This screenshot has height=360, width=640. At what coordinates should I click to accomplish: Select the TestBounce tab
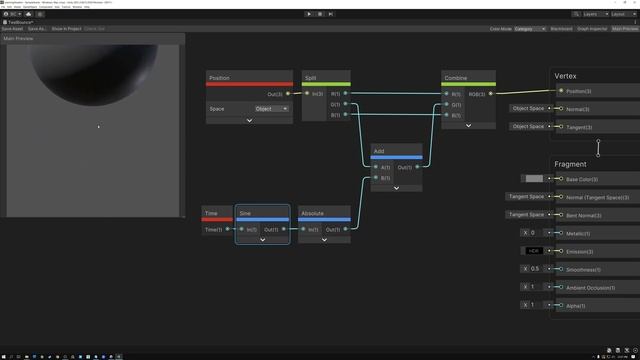[x=18, y=22]
